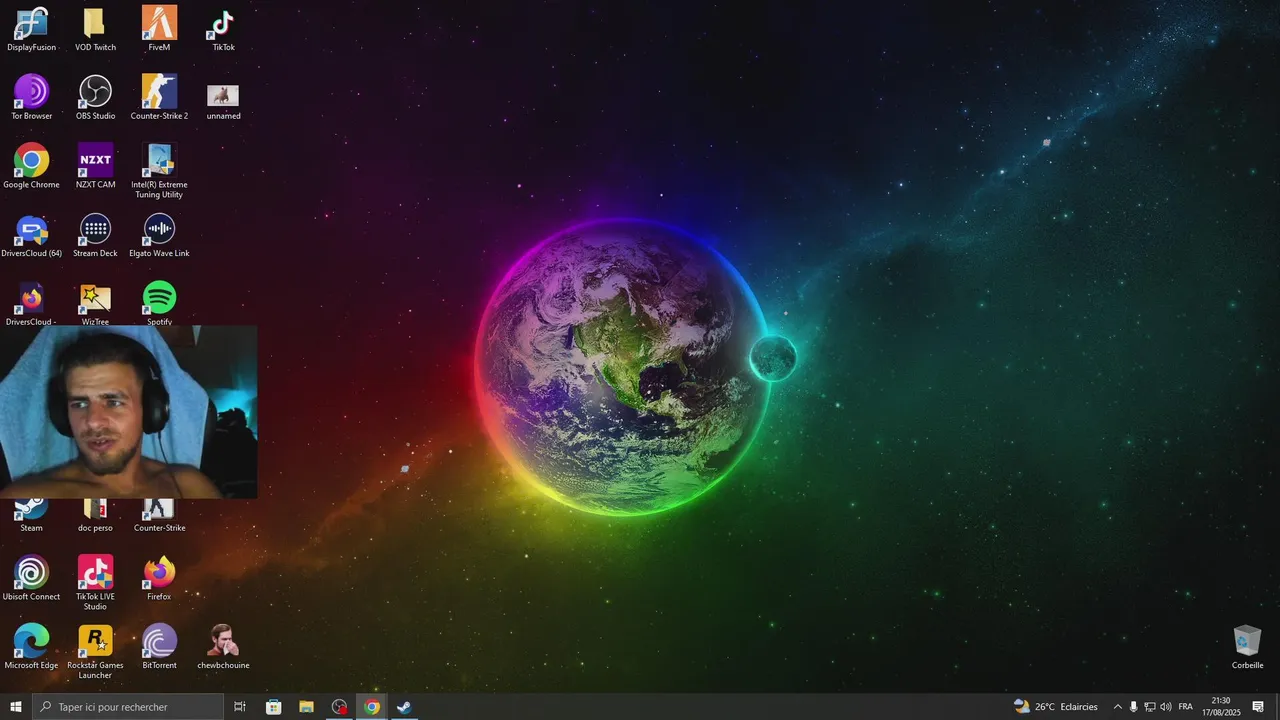Open Intel(R) Extreme Tuning Utility
This screenshot has width=1280, height=720.
tap(159, 171)
